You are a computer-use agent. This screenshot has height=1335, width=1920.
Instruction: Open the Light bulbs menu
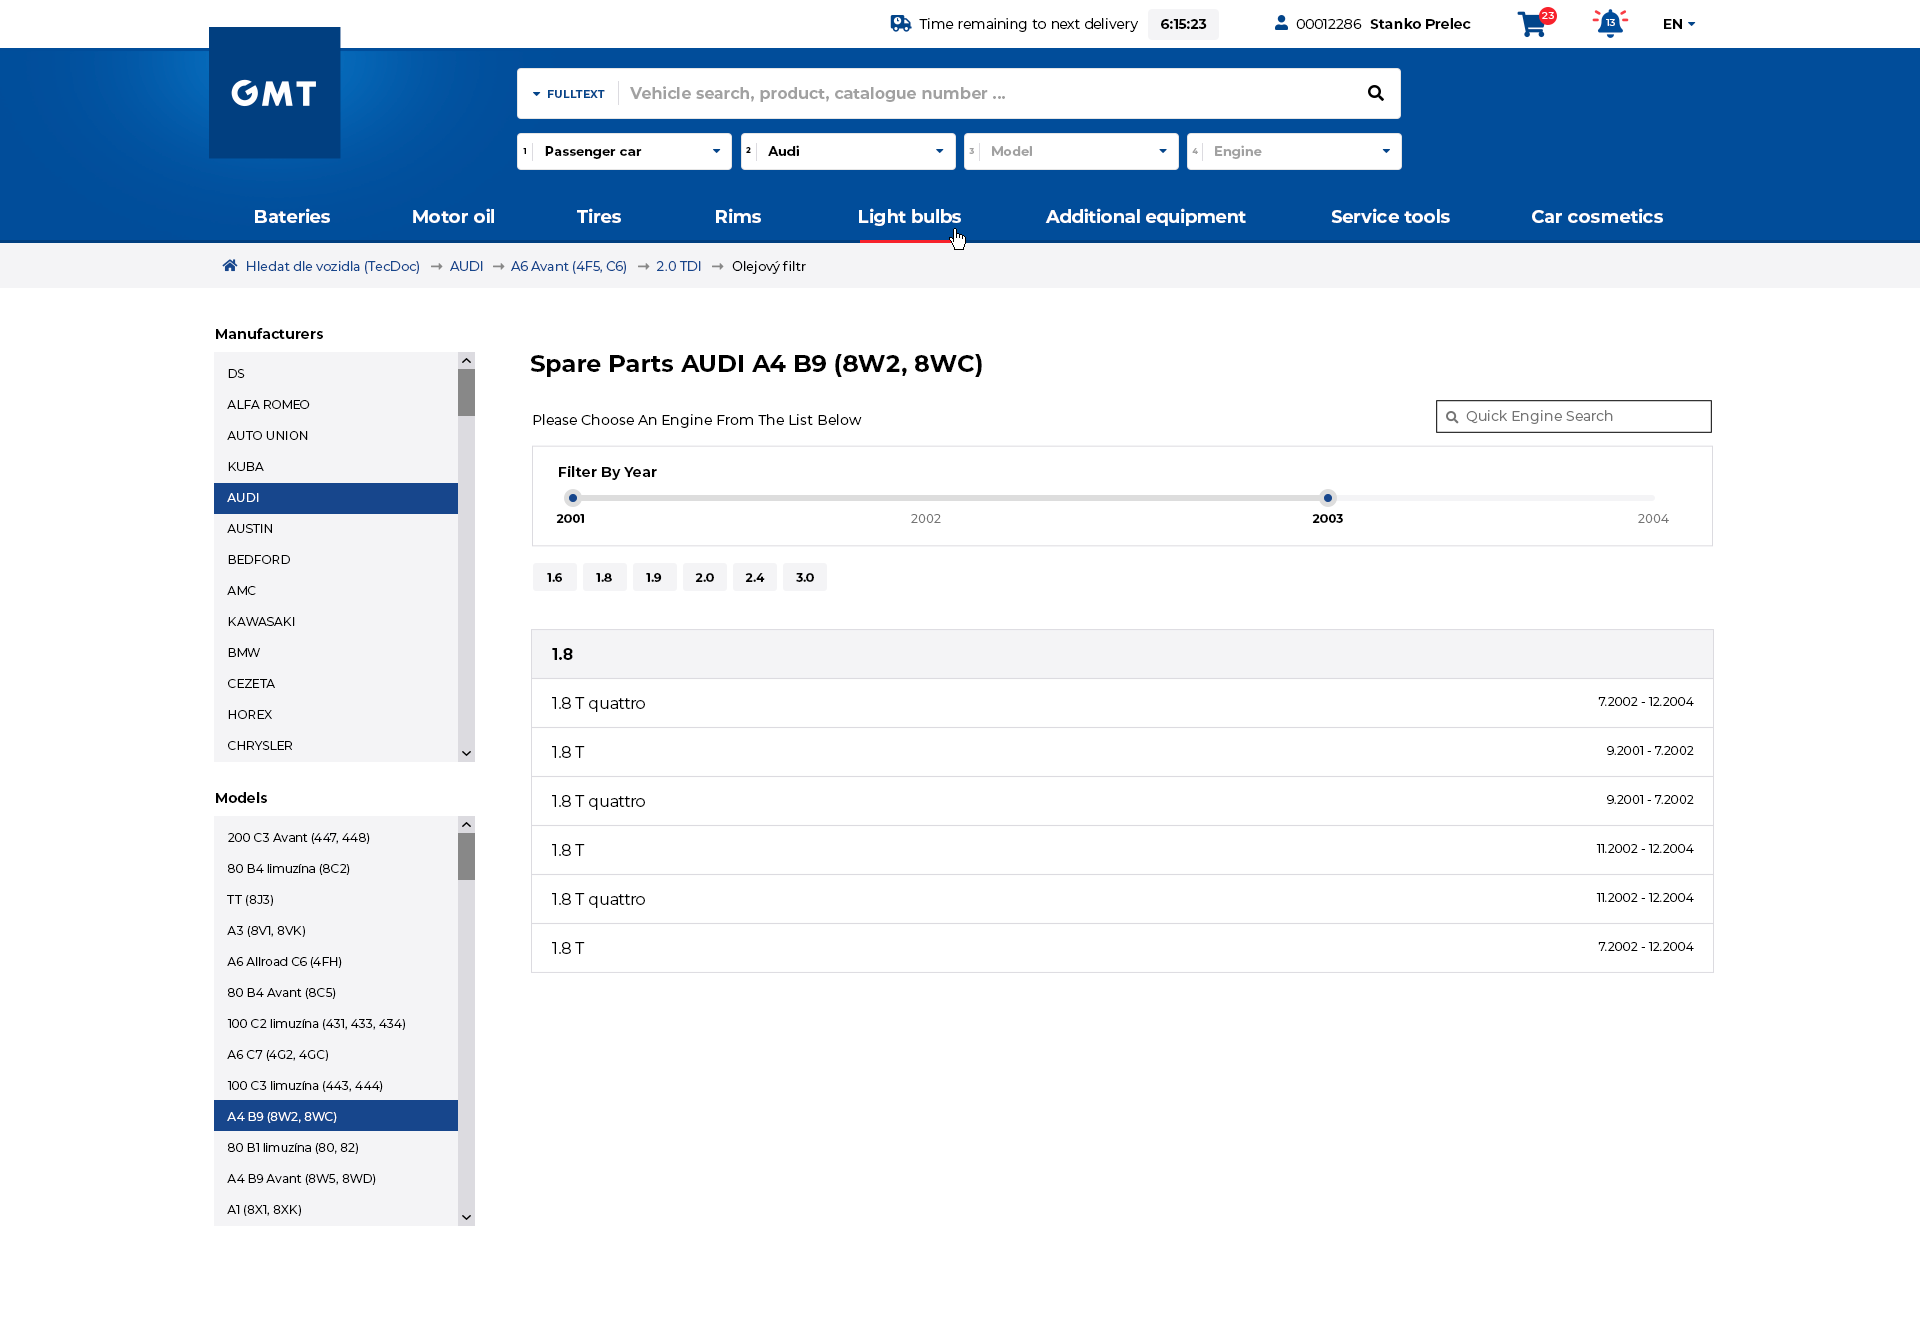pos(909,217)
